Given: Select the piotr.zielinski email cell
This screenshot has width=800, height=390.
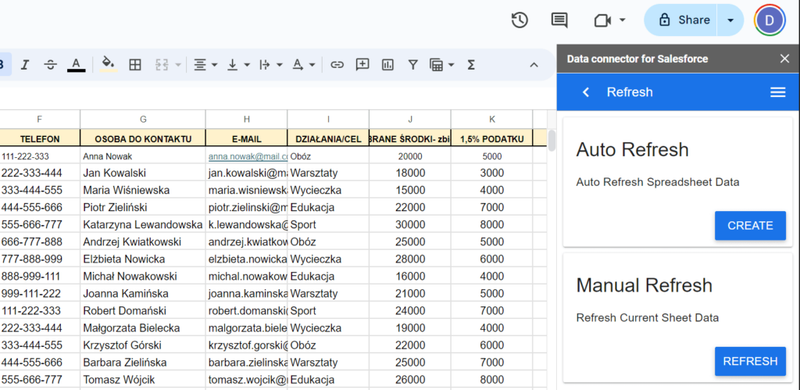Looking at the screenshot, I should pos(246,207).
